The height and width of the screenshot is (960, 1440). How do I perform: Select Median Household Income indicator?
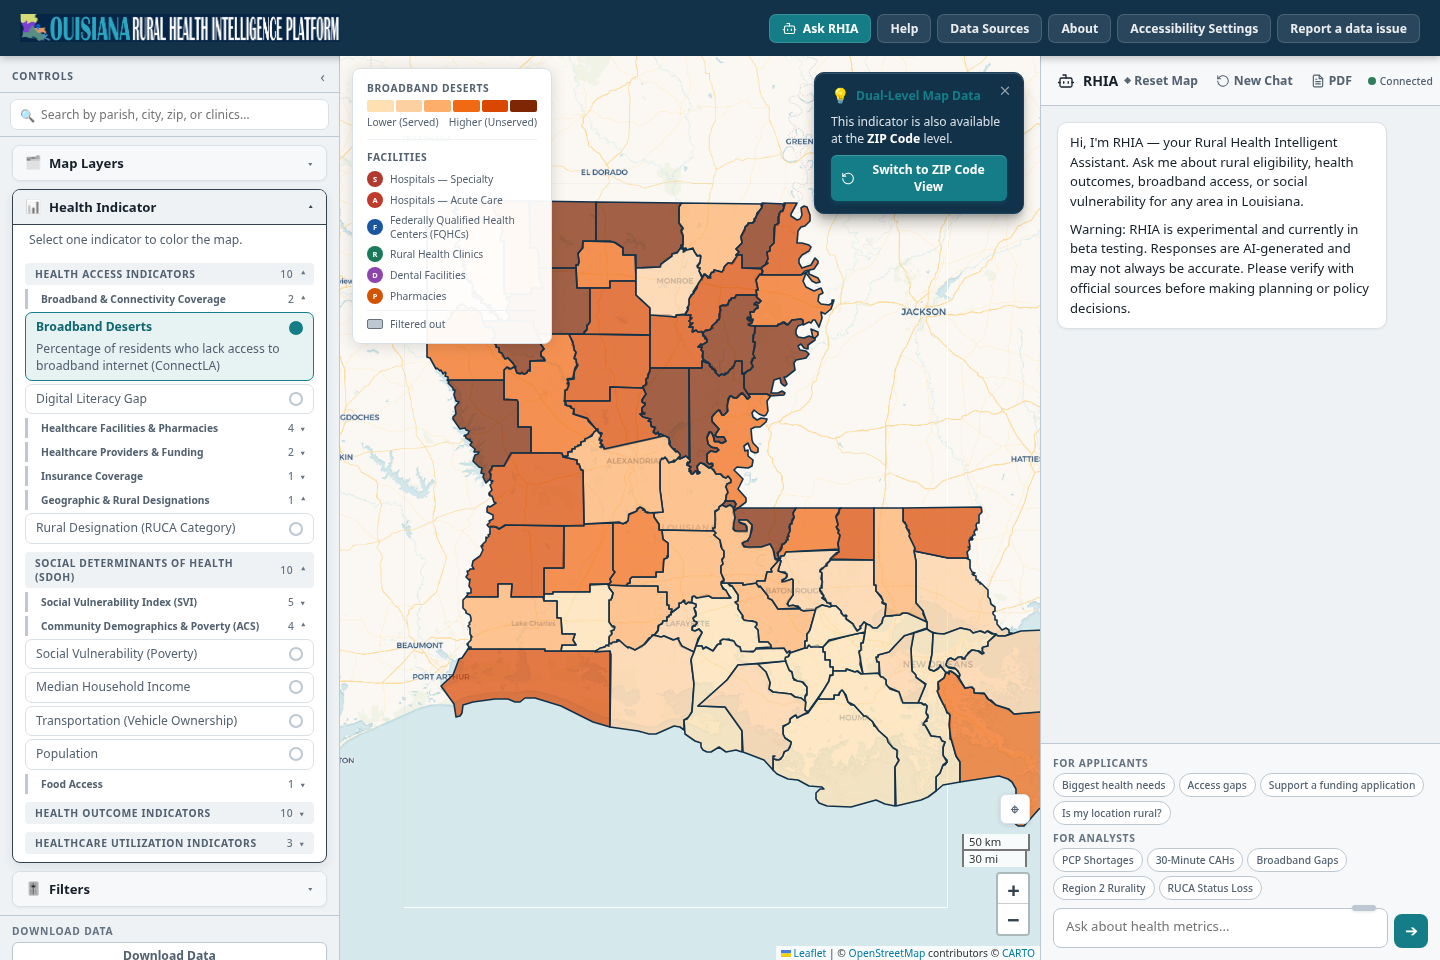coord(169,687)
